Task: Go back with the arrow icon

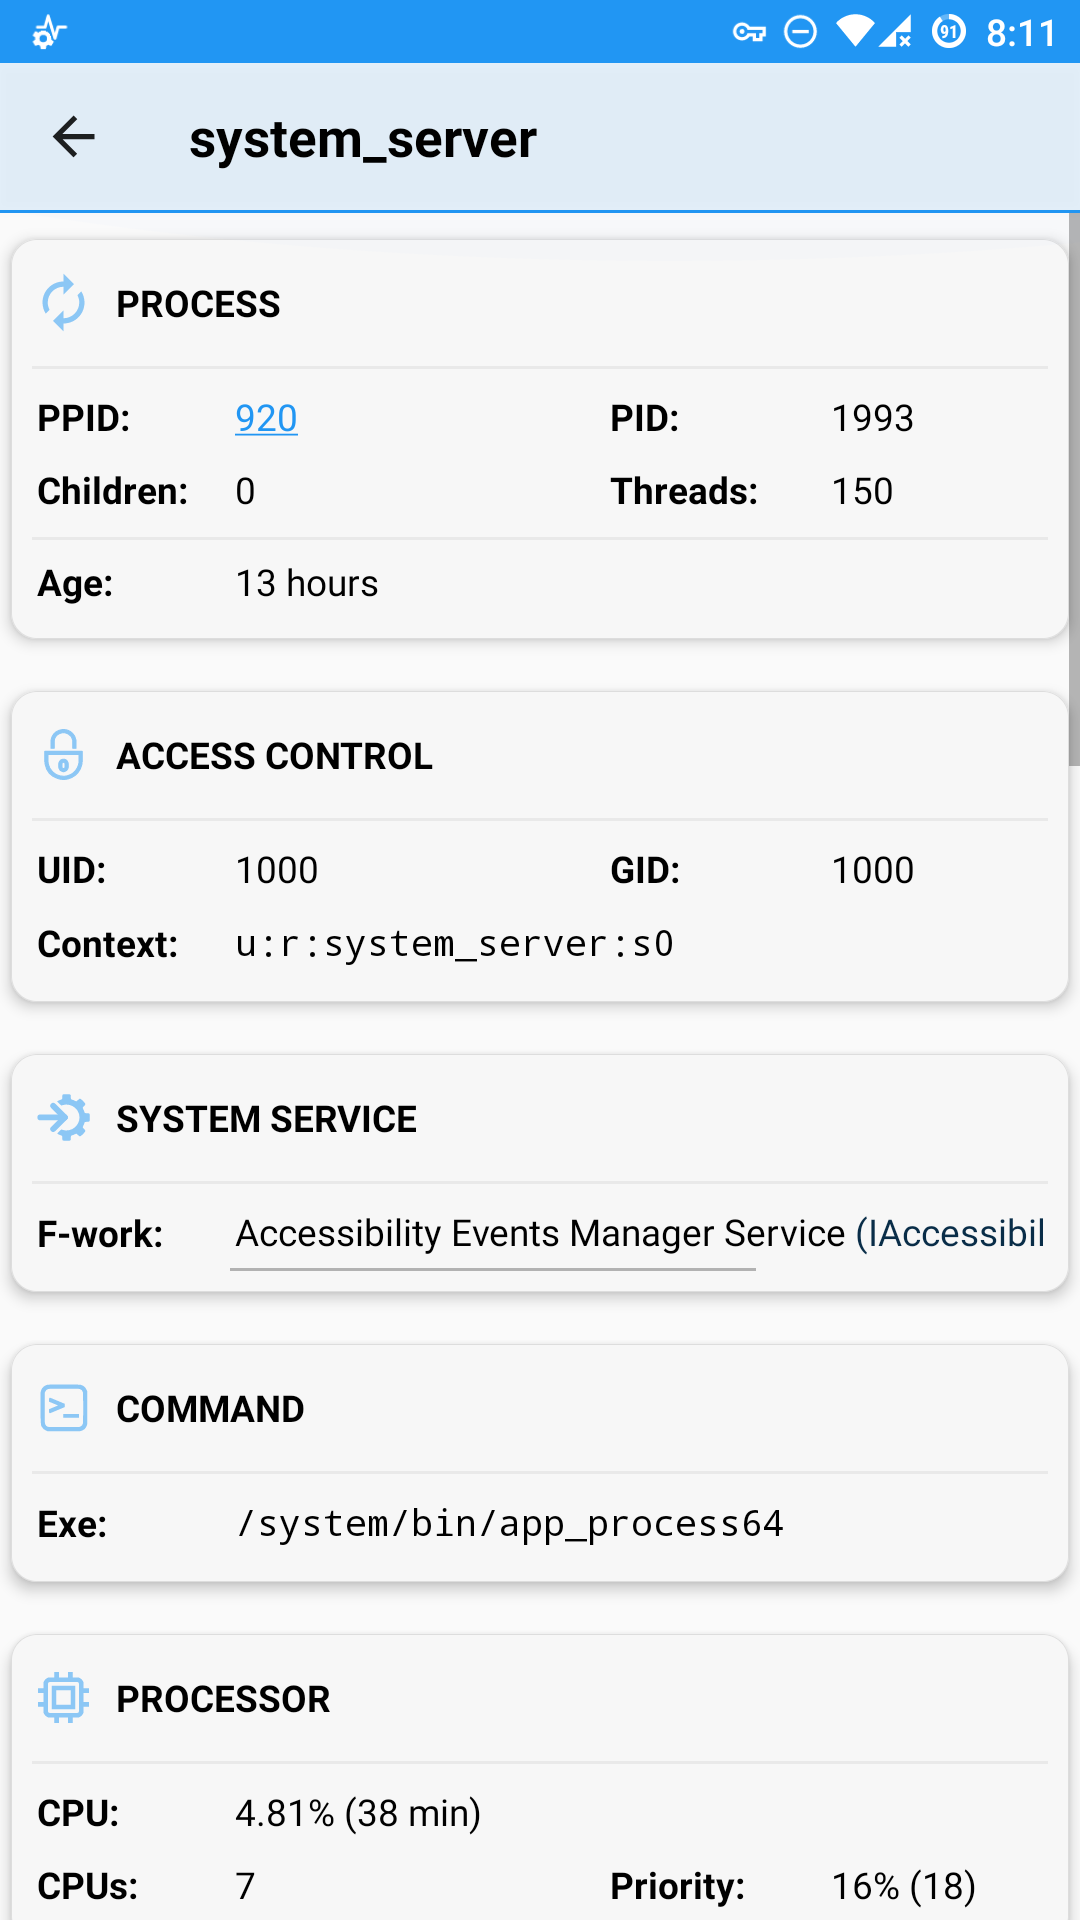Action: [73, 137]
